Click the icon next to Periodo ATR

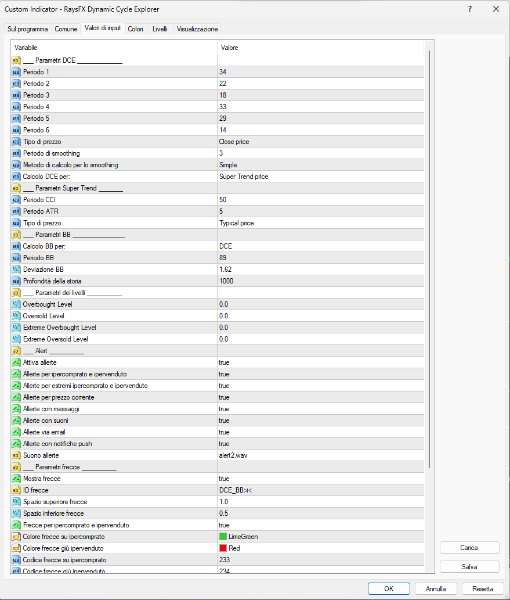pyautogui.click(x=16, y=211)
